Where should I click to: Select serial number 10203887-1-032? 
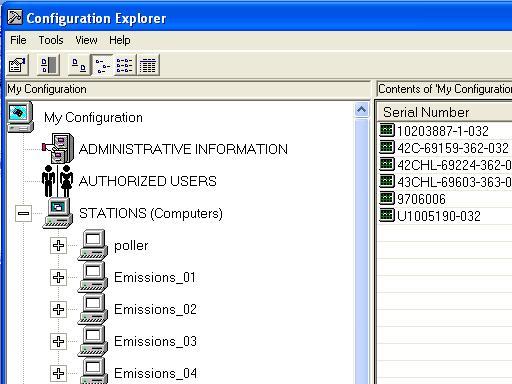(443, 131)
